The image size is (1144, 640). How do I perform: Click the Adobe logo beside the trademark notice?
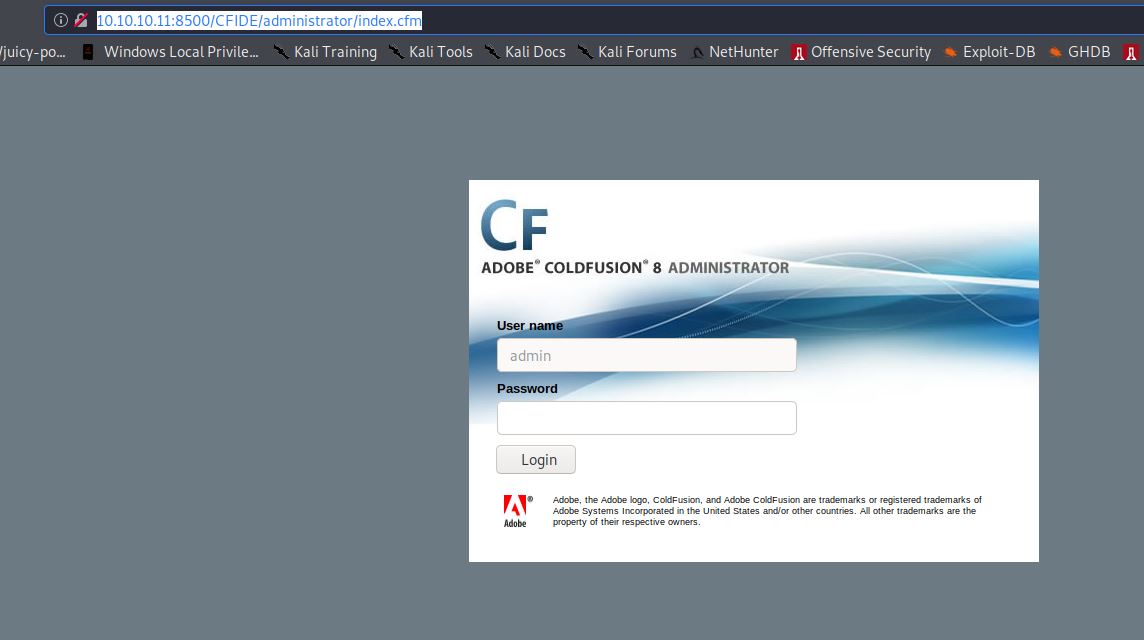coord(517,511)
